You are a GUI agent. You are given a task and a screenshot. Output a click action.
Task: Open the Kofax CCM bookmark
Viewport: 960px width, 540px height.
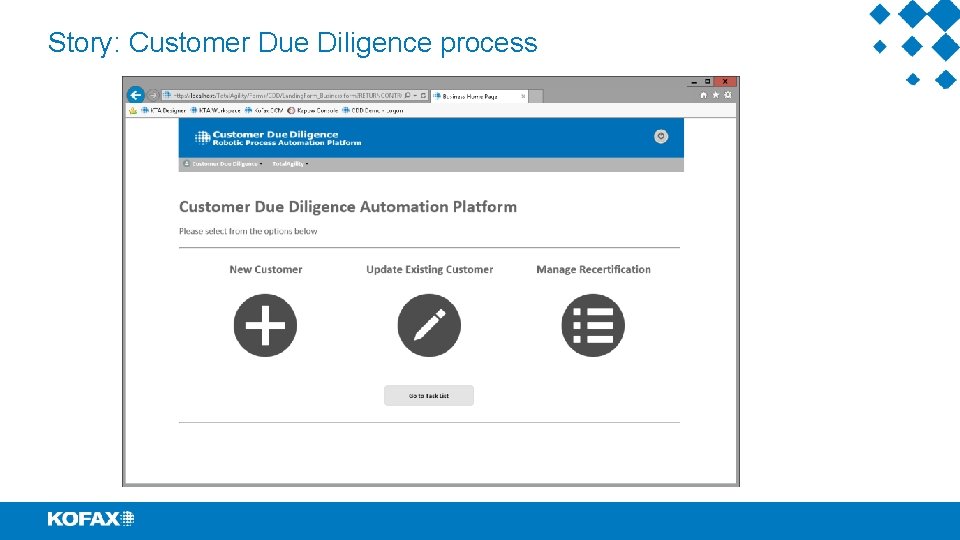pos(264,111)
